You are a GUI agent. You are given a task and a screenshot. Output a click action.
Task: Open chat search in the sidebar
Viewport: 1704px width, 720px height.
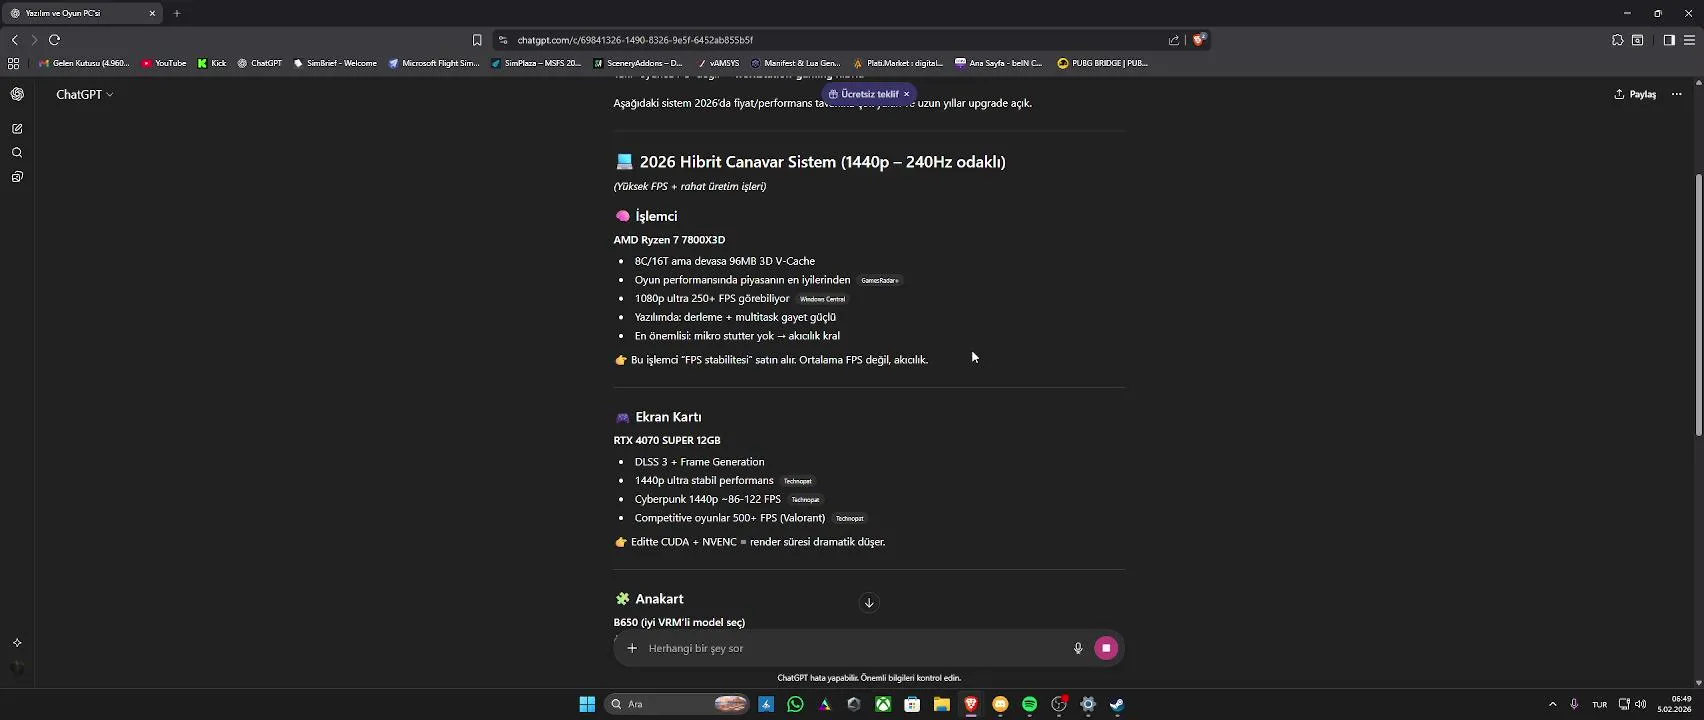tap(17, 153)
